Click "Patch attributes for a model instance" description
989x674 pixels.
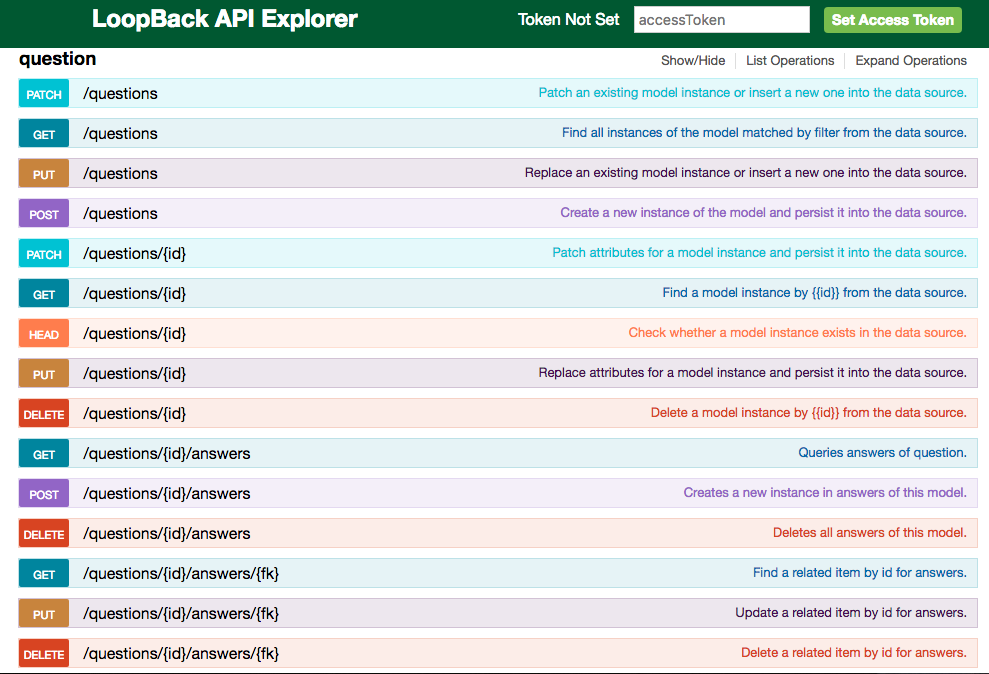759,253
